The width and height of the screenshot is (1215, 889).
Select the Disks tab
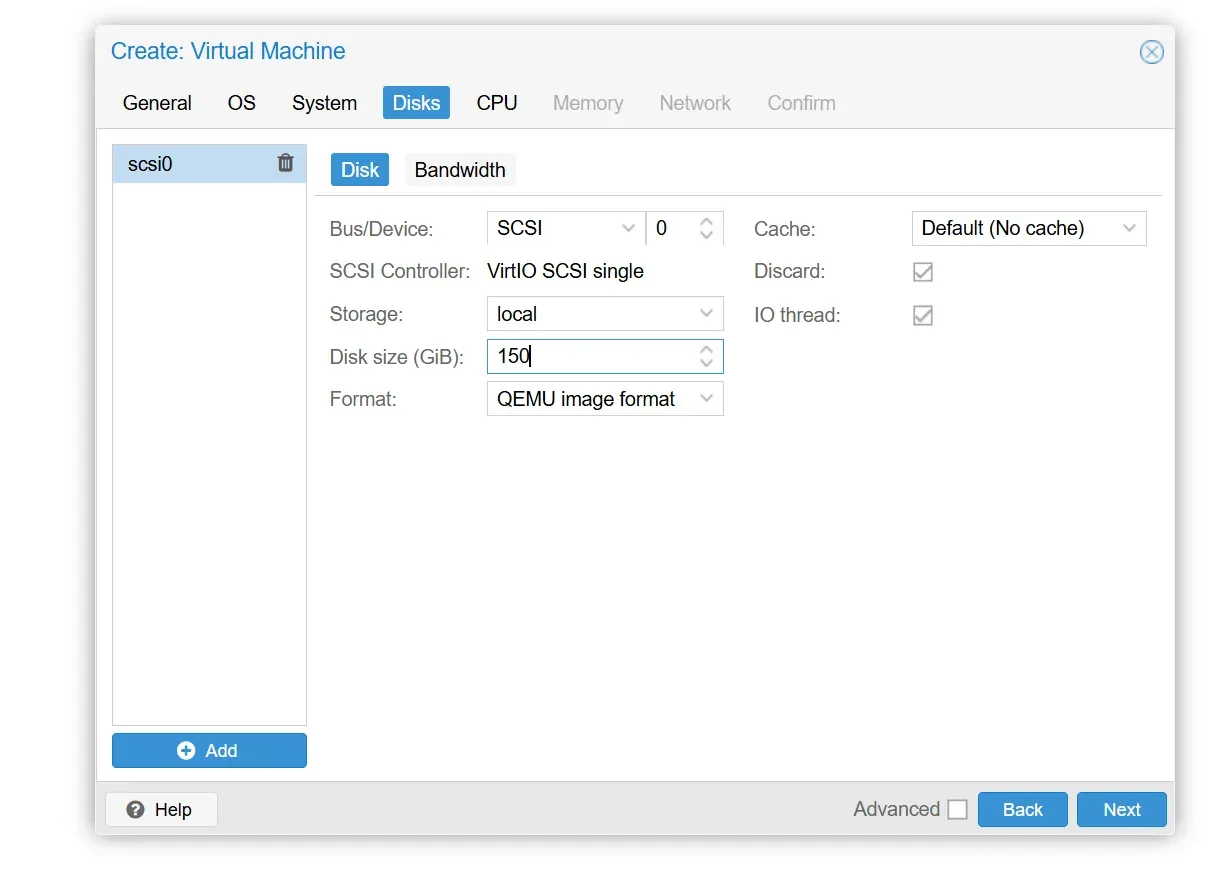tap(416, 103)
